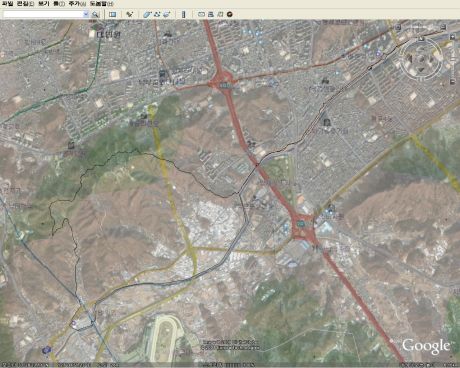Select the Add Polygon tool

147,14
